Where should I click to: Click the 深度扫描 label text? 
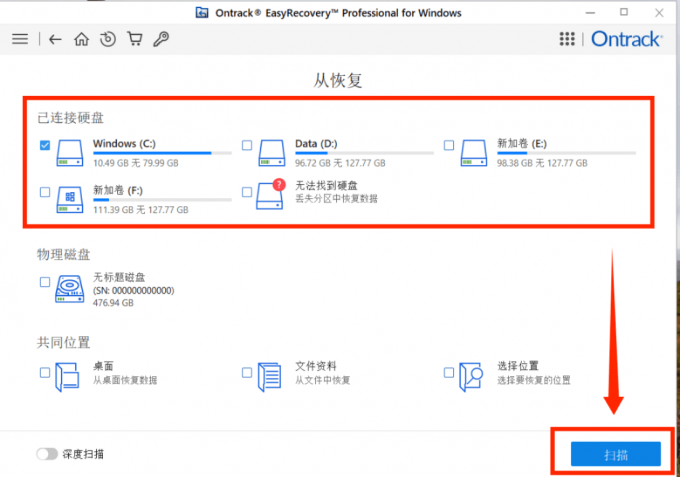point(83,454)
